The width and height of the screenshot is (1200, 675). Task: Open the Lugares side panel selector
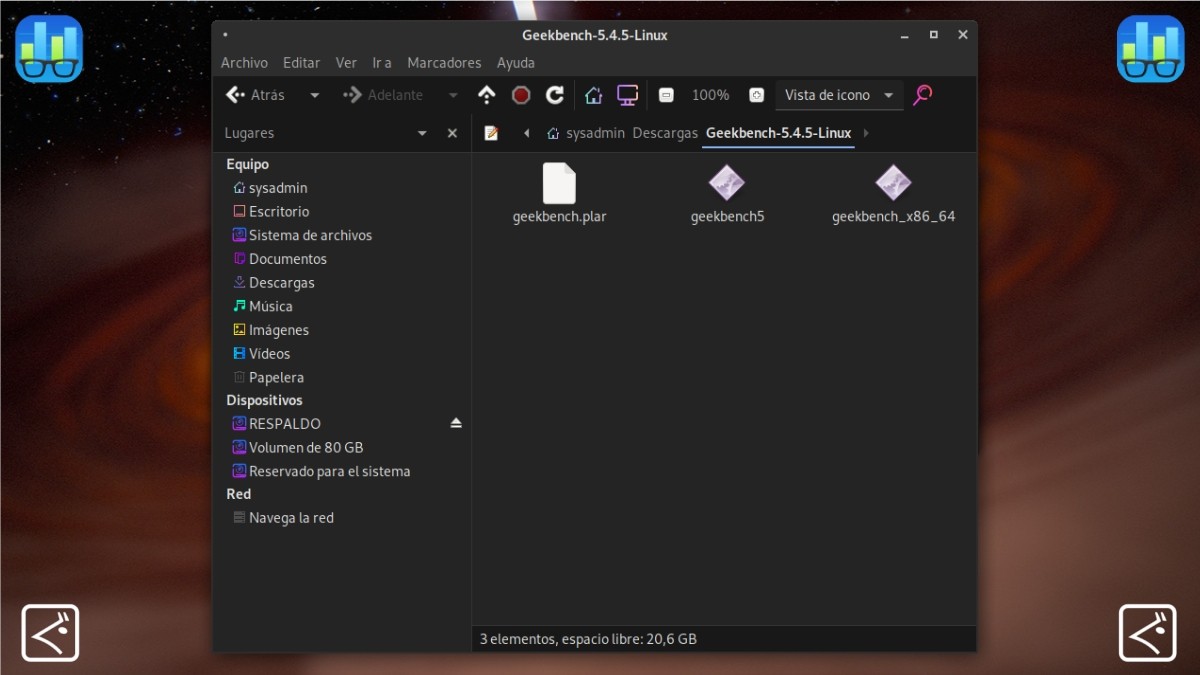(422, 133)
